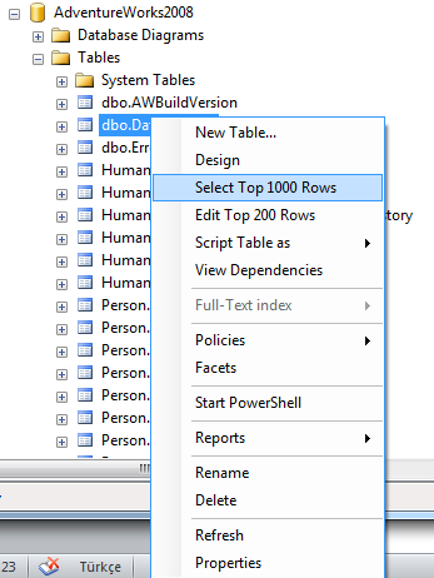
Task: Click the Türkçe language indicator
Action: pyautogui.click(x=100, y=567)
